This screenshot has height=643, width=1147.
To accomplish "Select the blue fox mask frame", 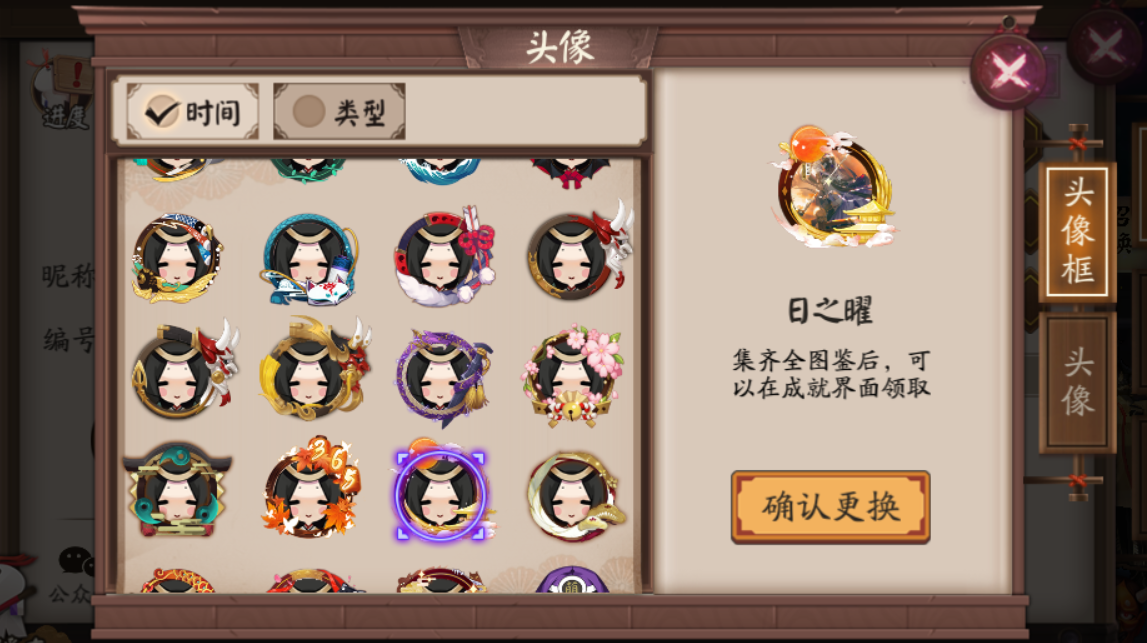I will (310, 259).
